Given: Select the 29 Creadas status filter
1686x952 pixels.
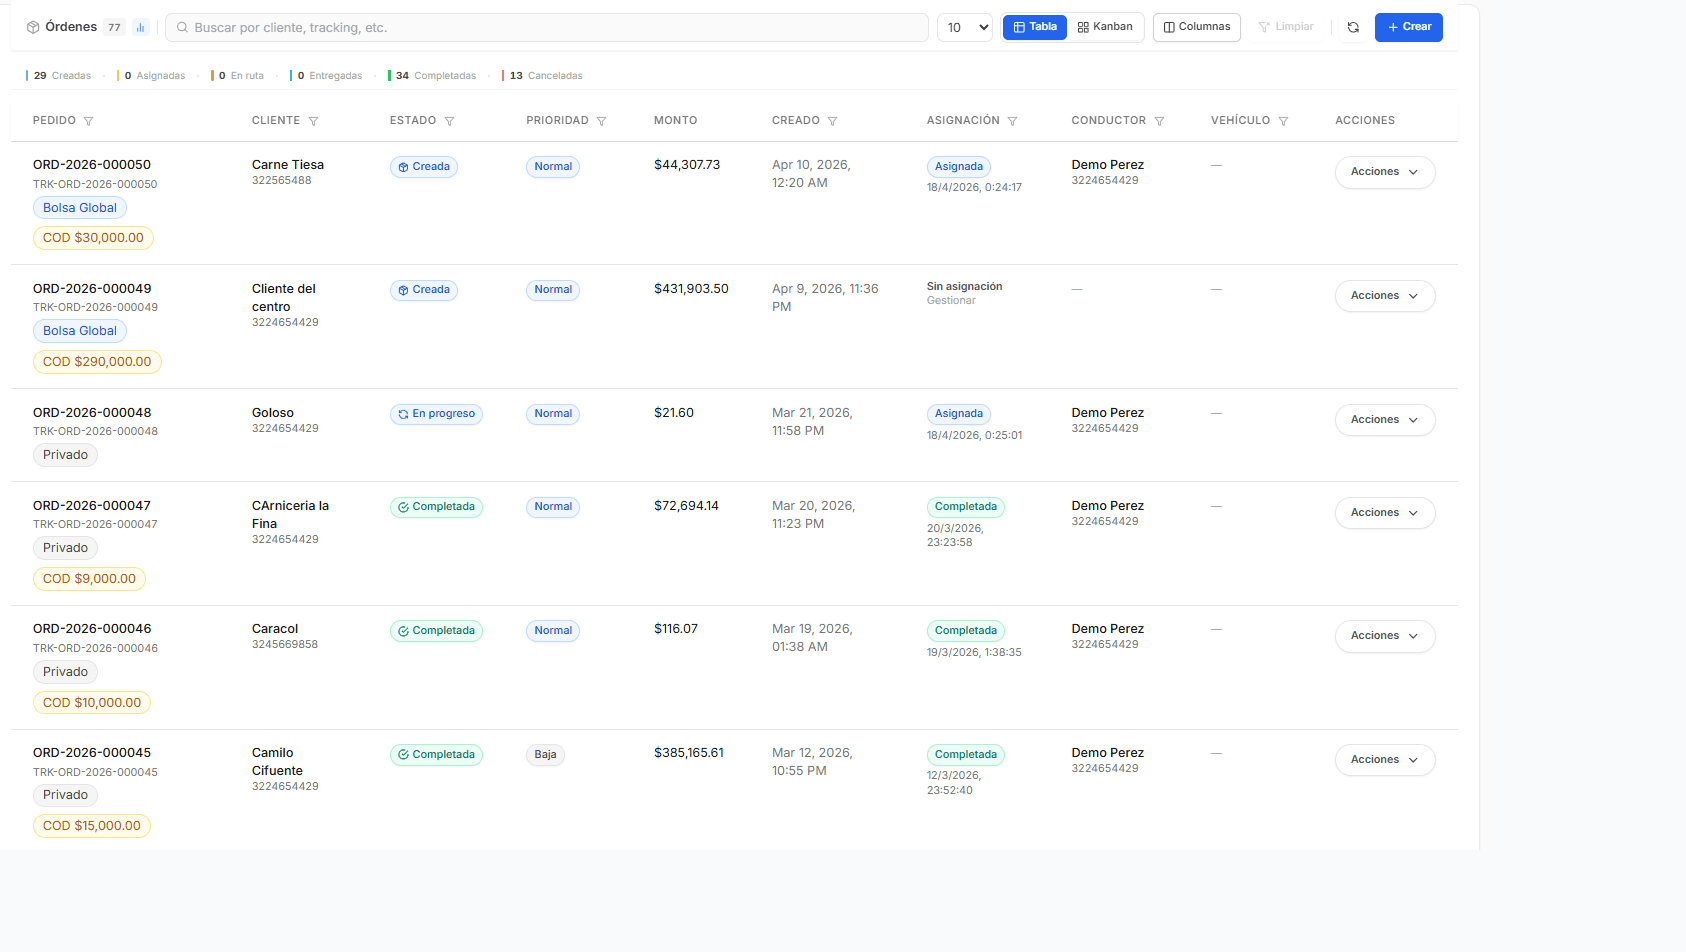Looking at the screenshot, I should coord(59,76).
